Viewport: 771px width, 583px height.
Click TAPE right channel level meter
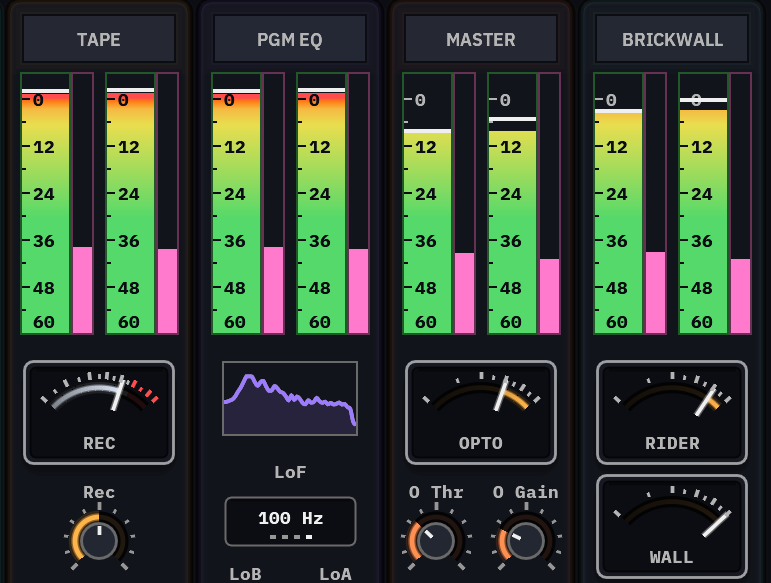tap(131, 204)
